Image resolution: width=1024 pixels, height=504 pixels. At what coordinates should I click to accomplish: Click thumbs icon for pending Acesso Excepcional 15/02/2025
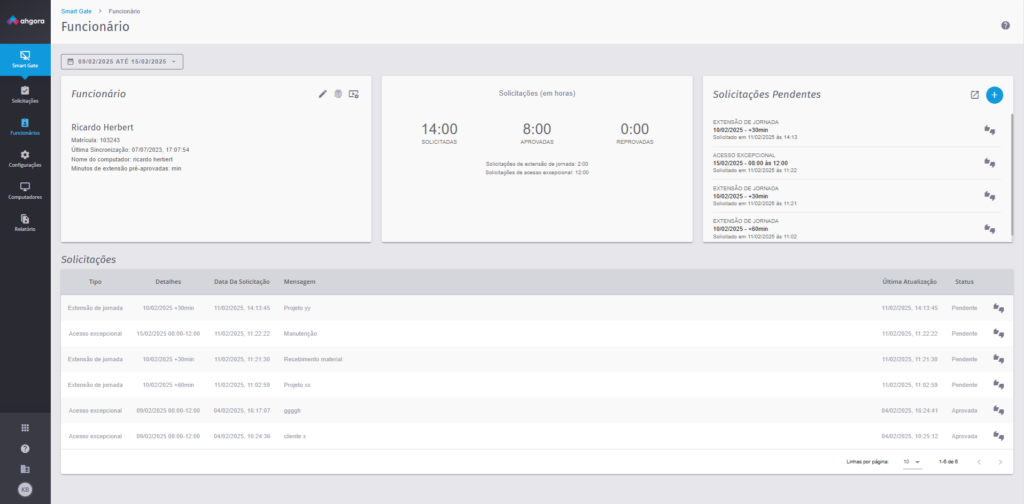pyautogui.click(x=991, y=162)
